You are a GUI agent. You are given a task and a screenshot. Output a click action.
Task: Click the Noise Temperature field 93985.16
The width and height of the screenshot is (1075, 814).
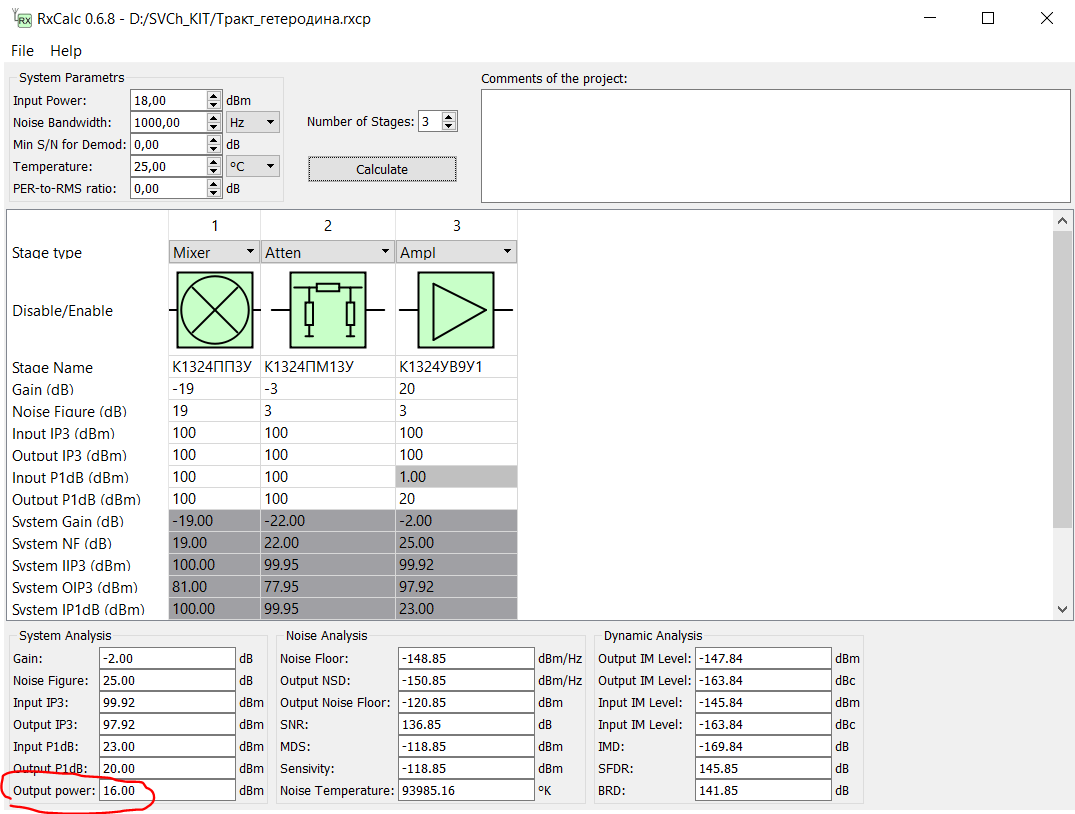click(x=466, y=791)
